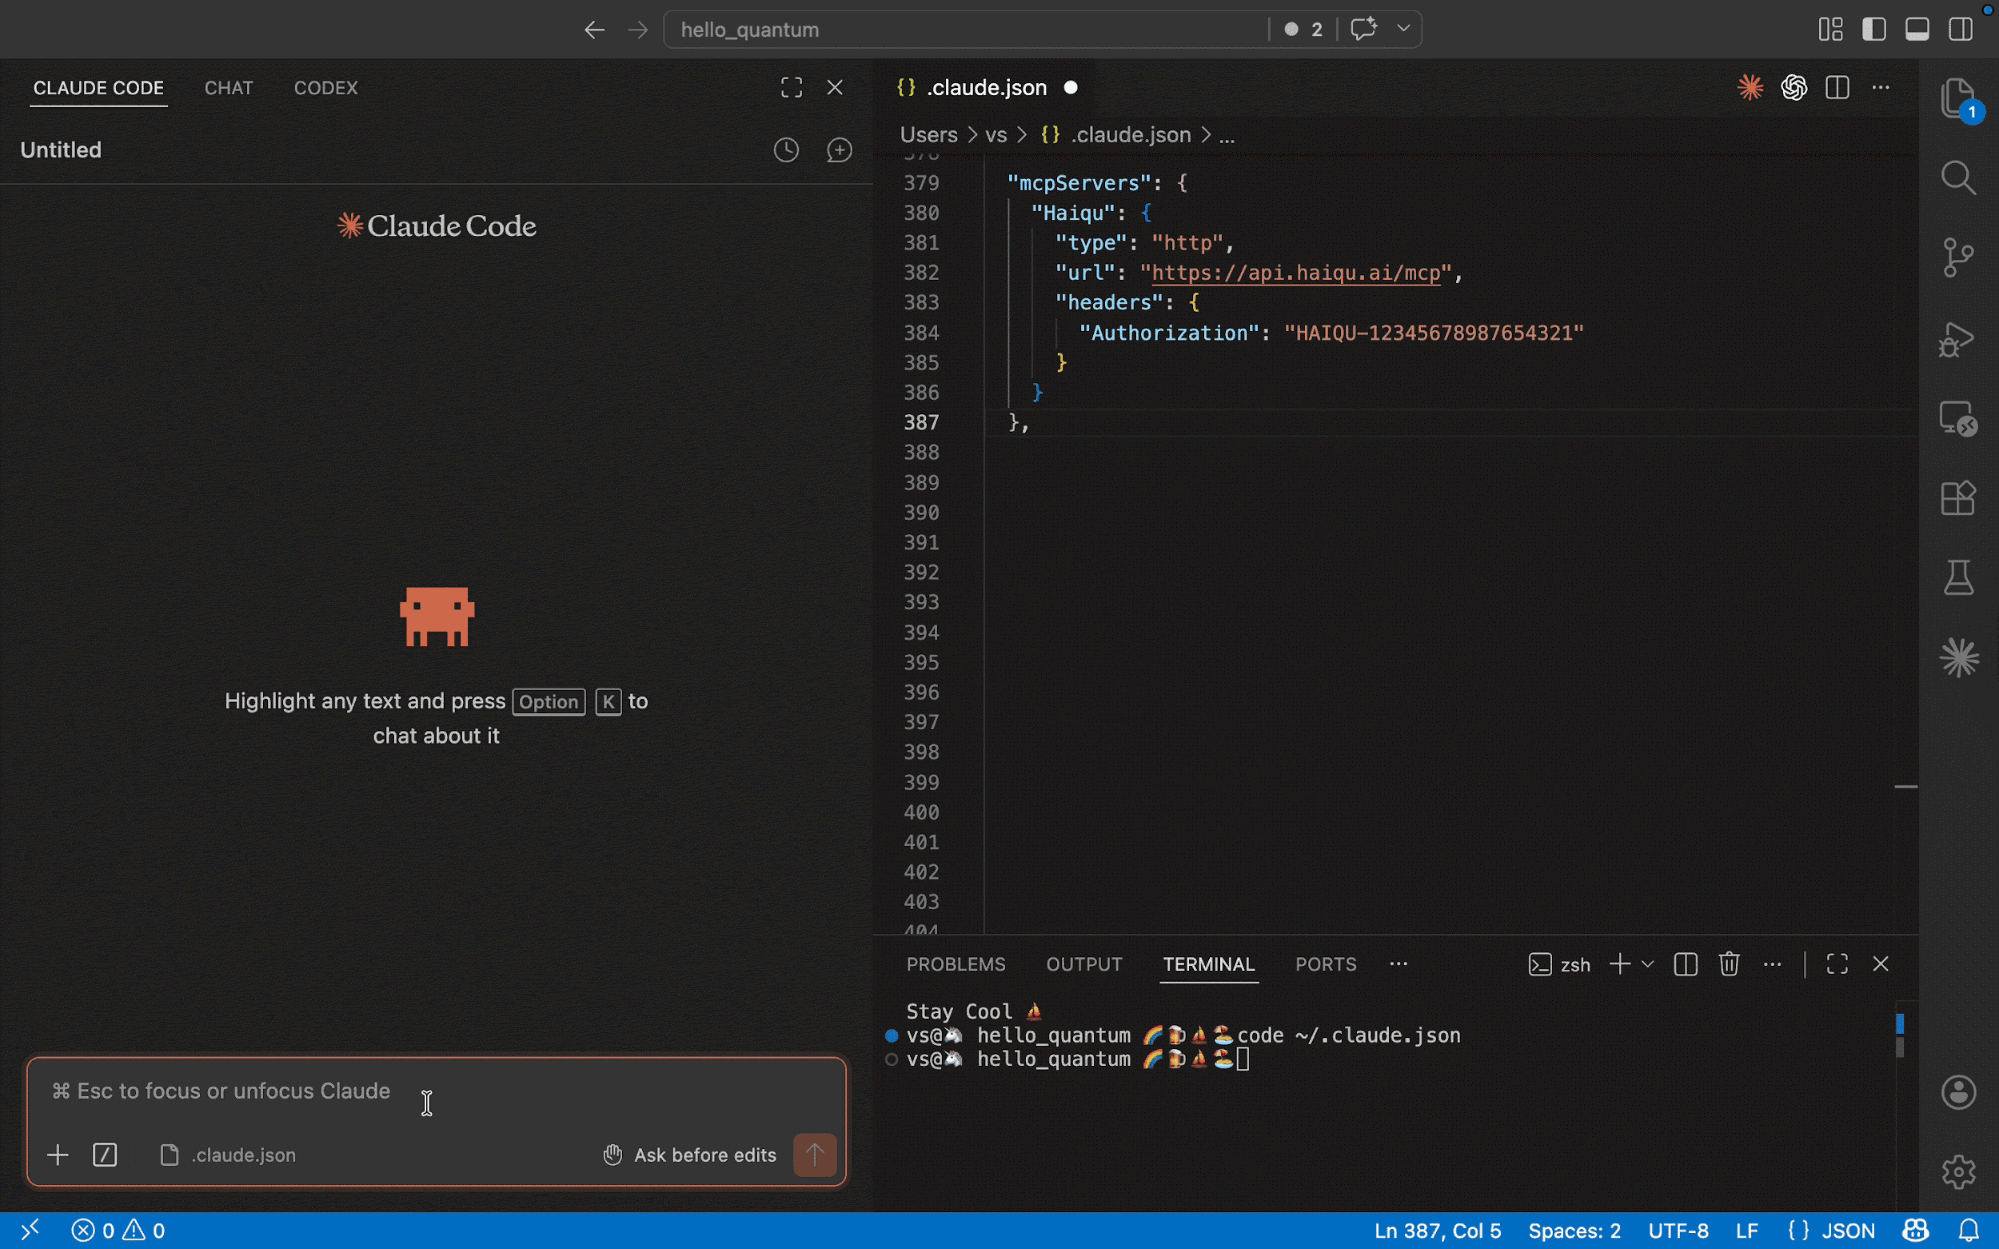Open the PROBLEMS panel tab
Image resolution: width=1999 pixels, height=1249 pixels.
[955, 964]
